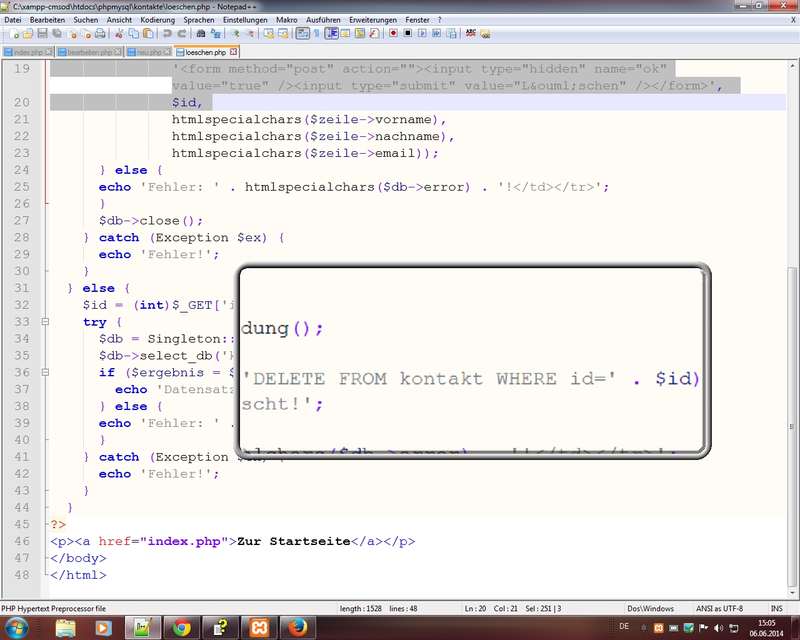800x640 pixels.
Task: Toggle the word wrap toolbar button
Action: 302,33
